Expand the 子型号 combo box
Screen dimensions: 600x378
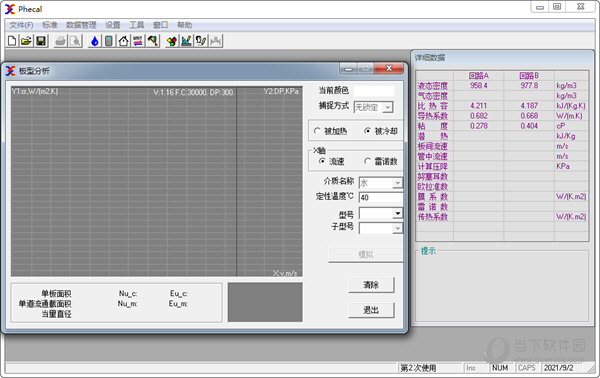point(398,228)
